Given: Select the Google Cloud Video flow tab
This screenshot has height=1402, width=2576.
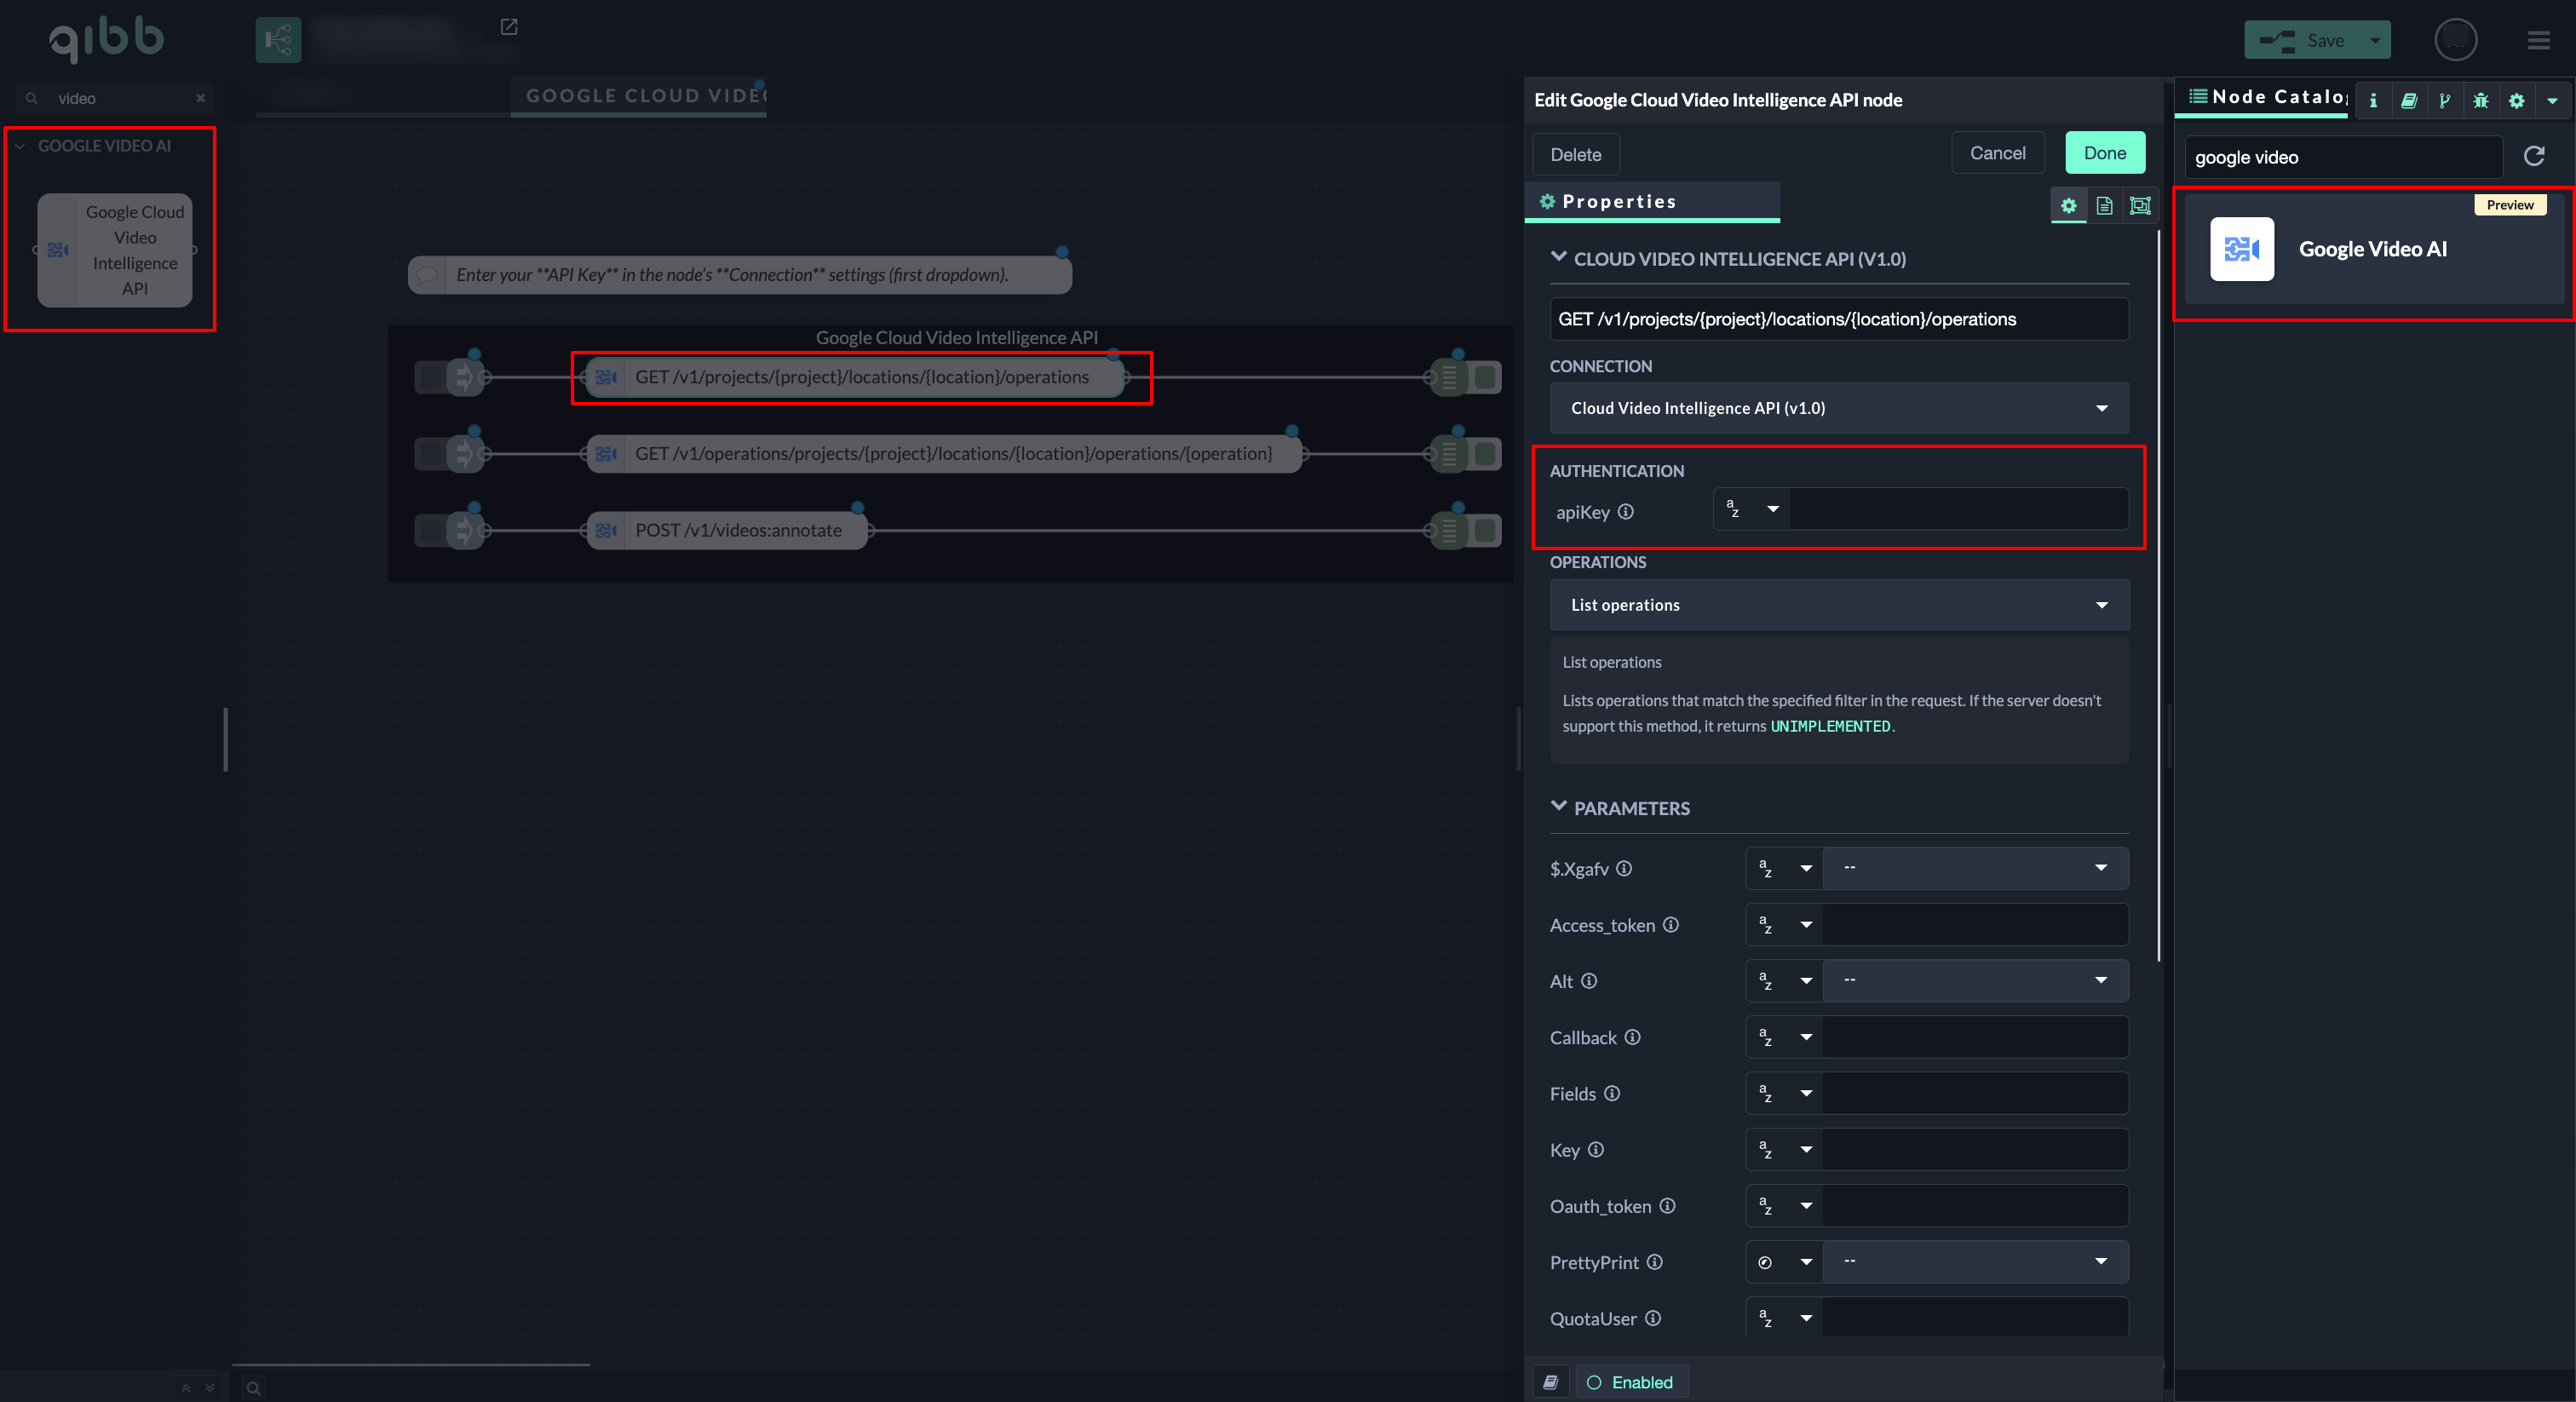Looking at the screenshot, I should tap(640, 96).
